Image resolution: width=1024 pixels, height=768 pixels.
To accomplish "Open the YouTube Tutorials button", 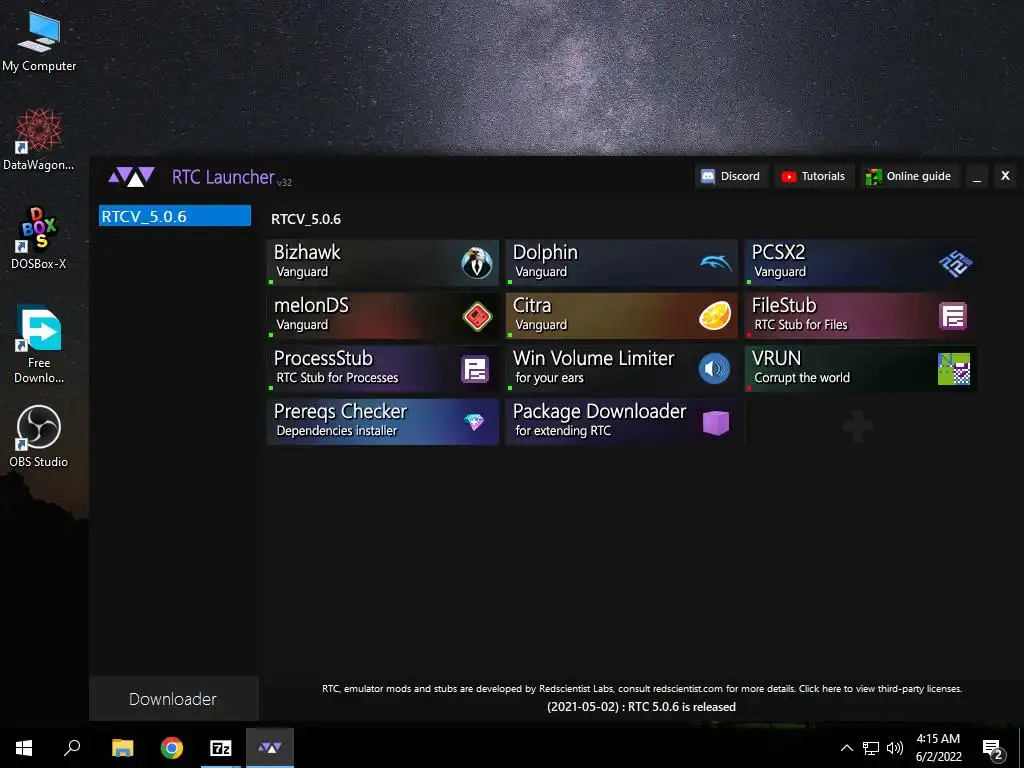I will click(814, 176).
